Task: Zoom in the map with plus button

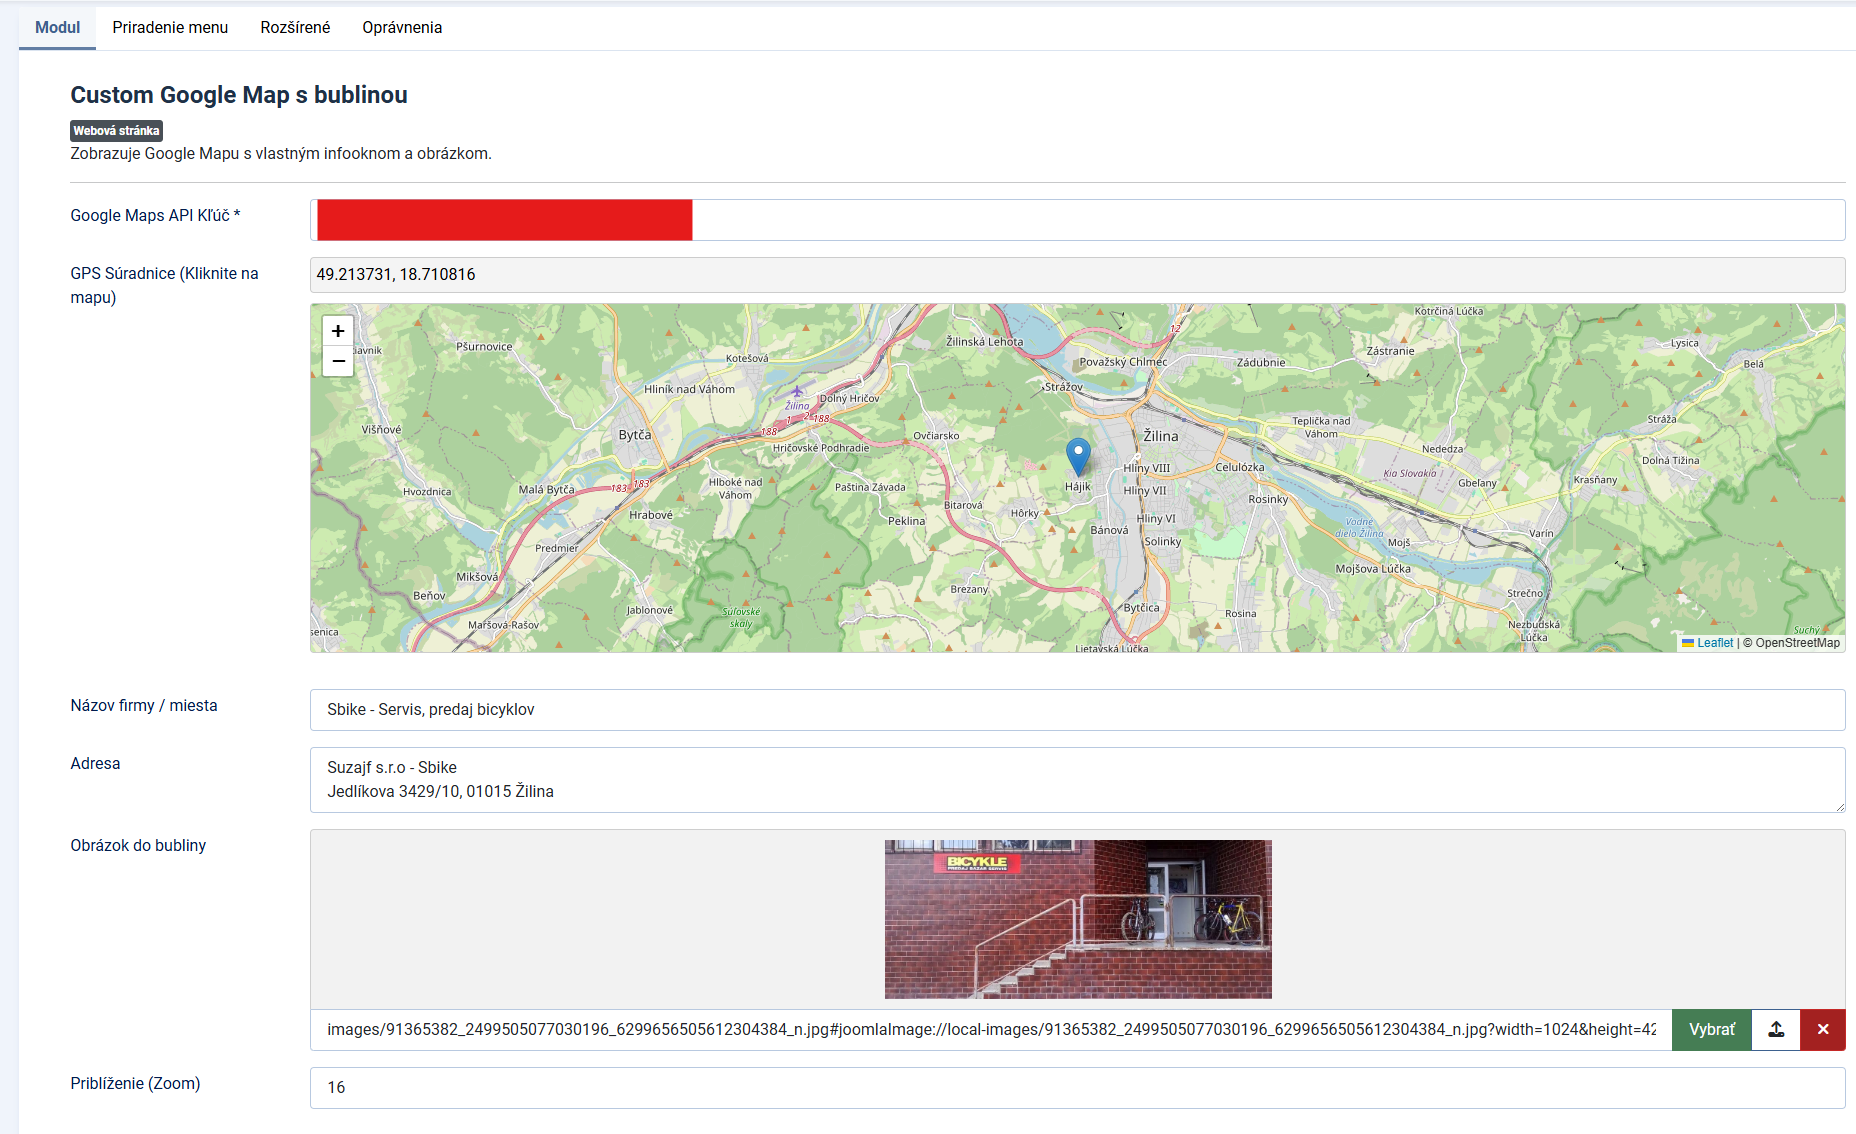Action: coord(338,331)
